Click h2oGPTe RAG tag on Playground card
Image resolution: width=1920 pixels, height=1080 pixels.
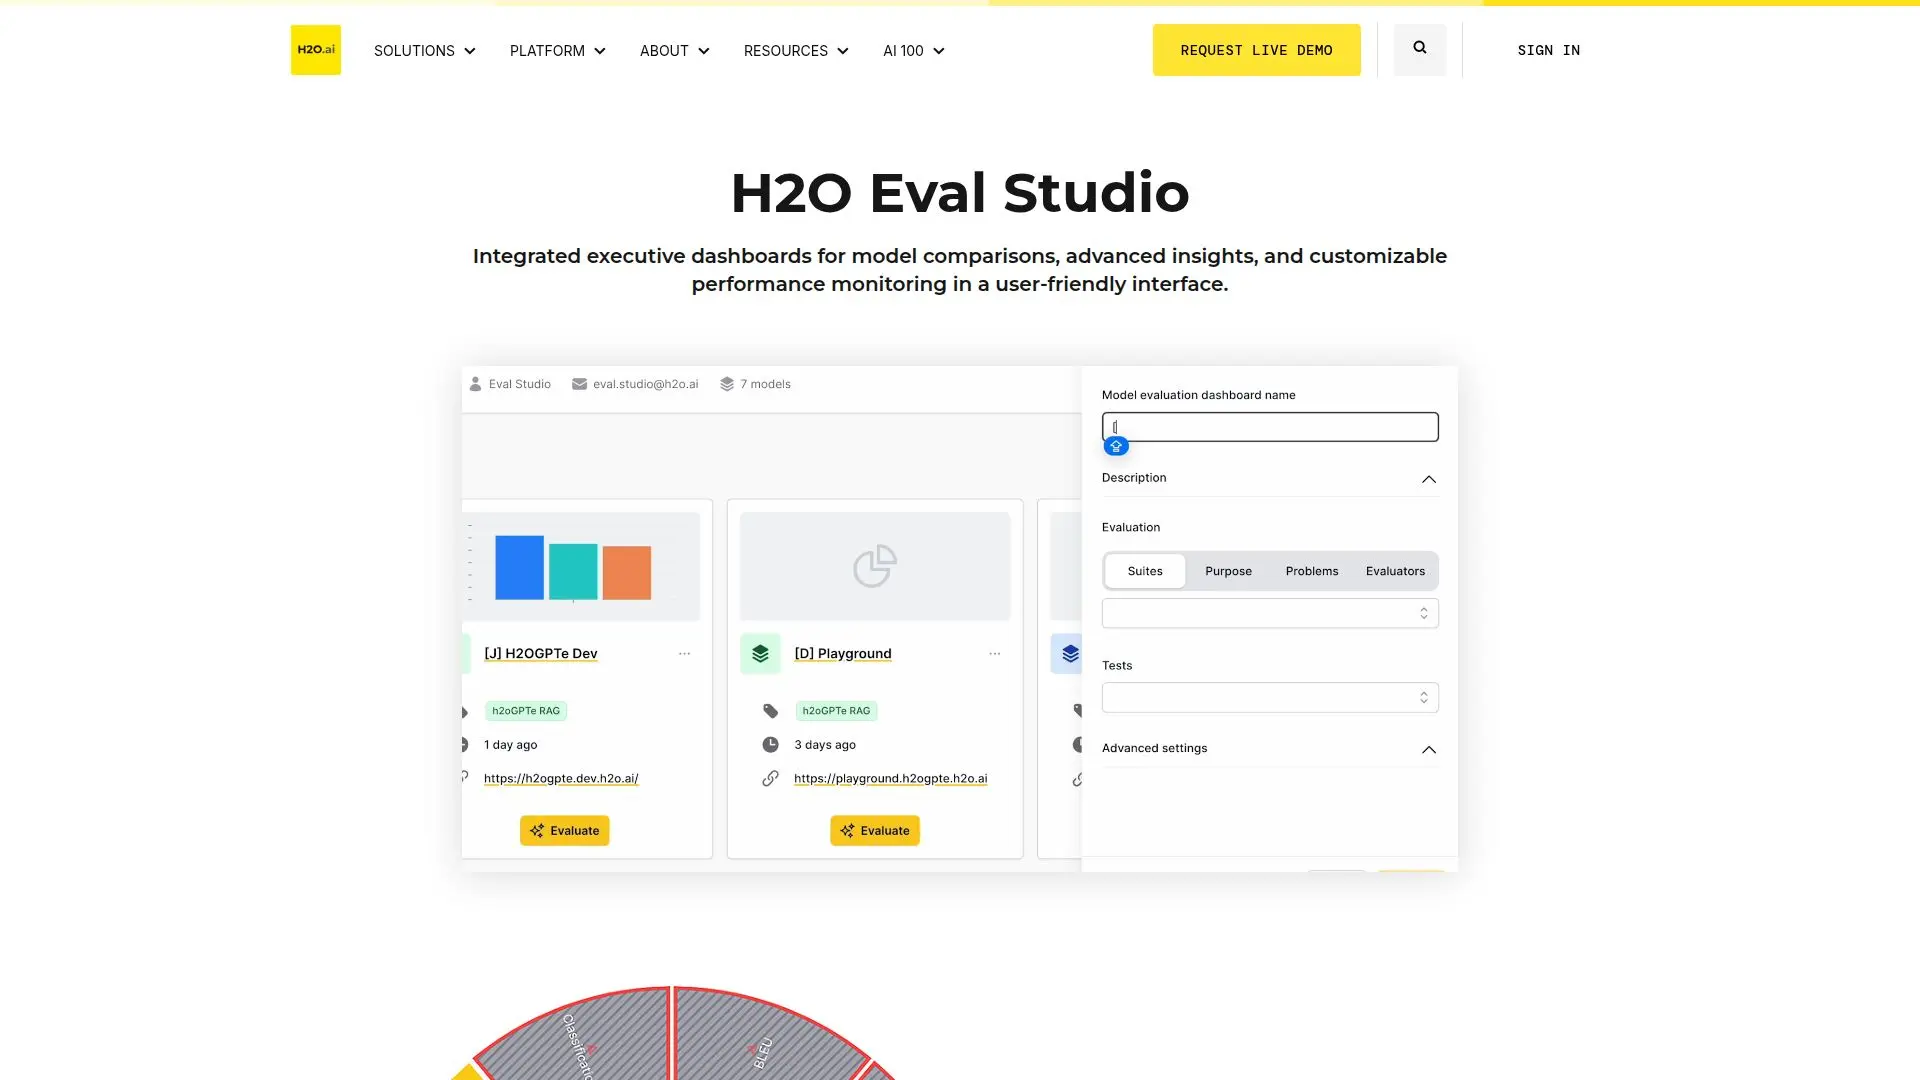point(836,711)
